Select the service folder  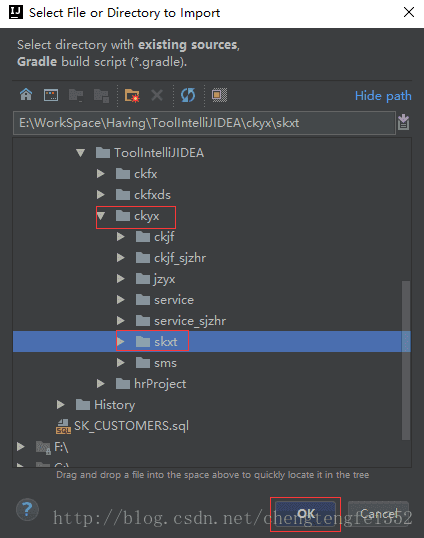pos(174,300)
